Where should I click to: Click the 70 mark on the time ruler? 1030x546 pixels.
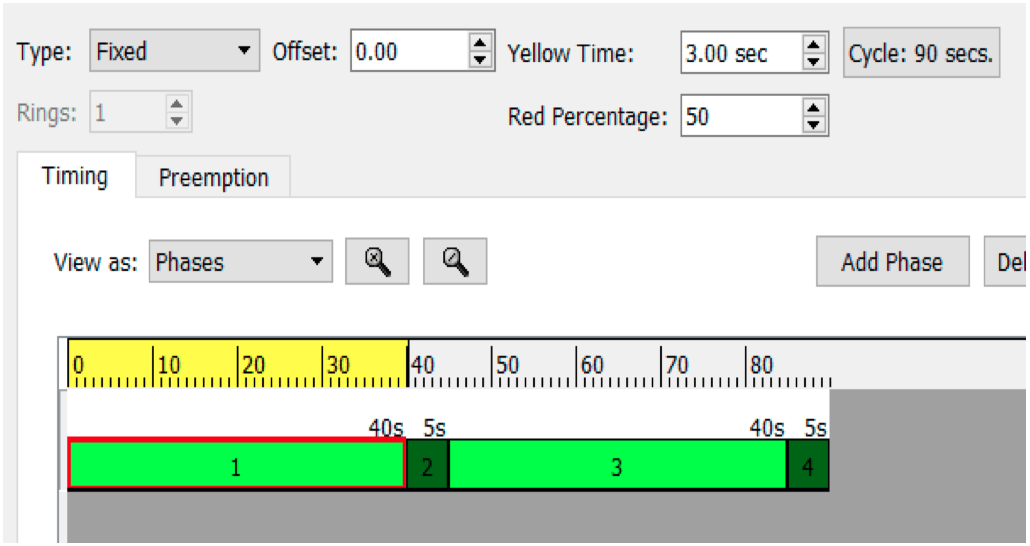tap(677, 365)
